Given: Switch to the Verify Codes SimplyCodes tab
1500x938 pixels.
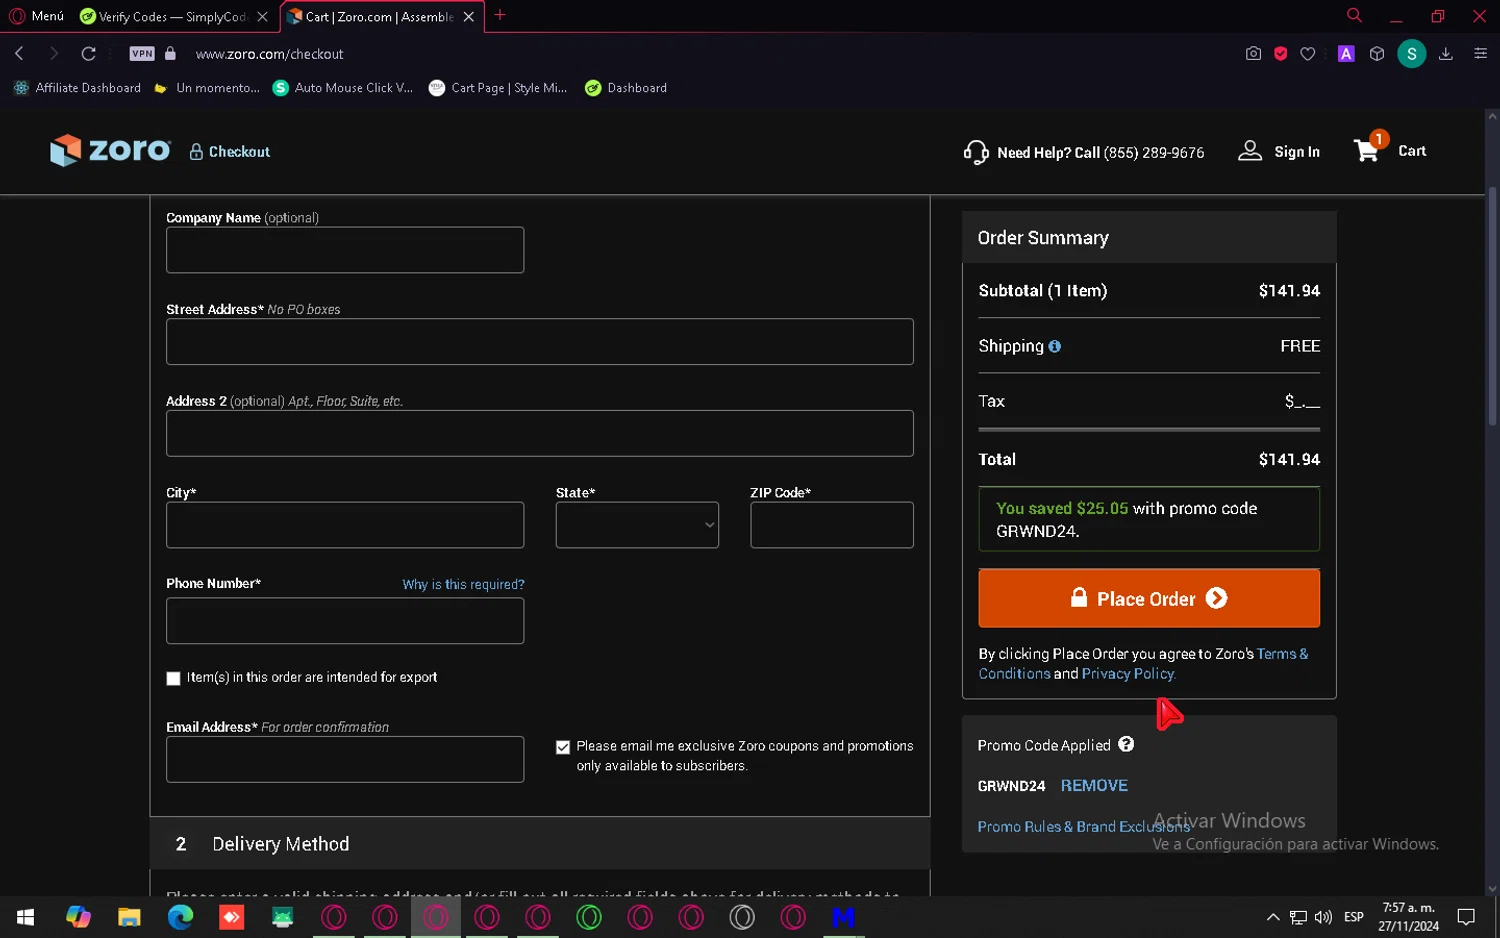Looking at the screenshot, I should coord(165,17).
